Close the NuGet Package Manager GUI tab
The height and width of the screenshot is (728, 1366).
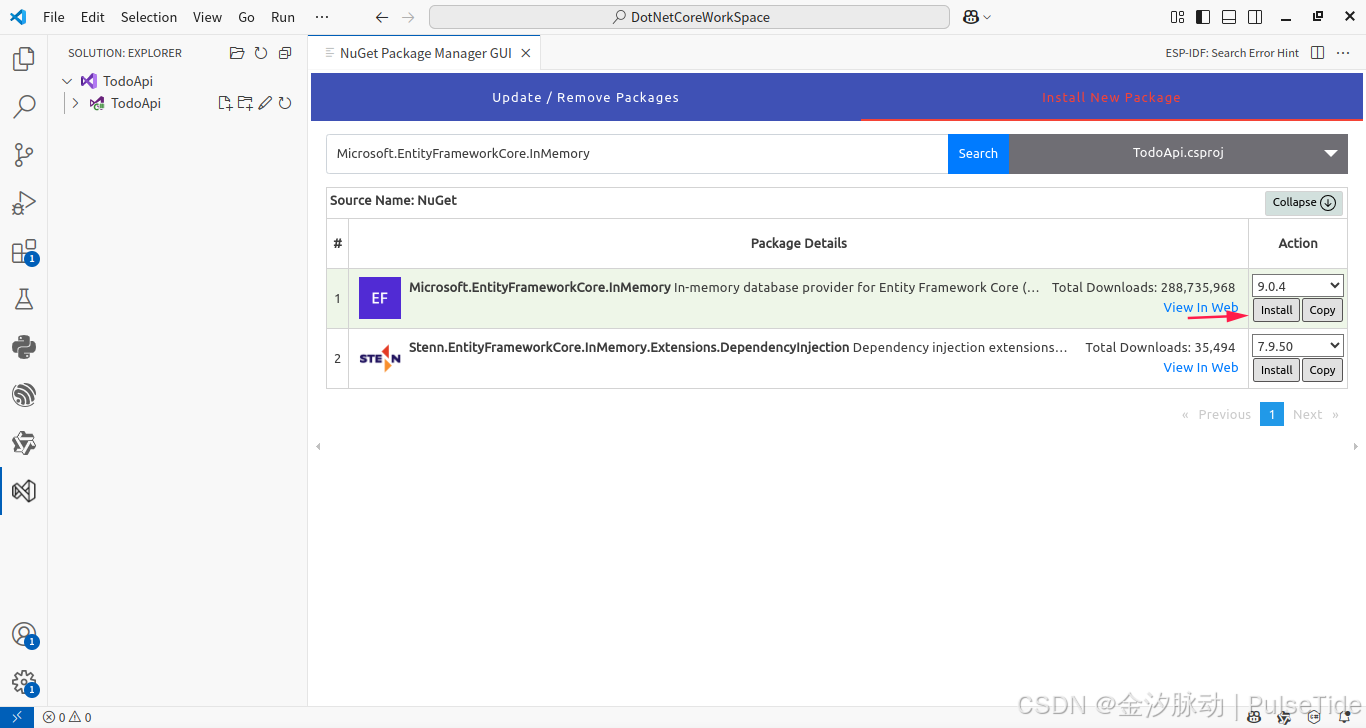point(526,53)
